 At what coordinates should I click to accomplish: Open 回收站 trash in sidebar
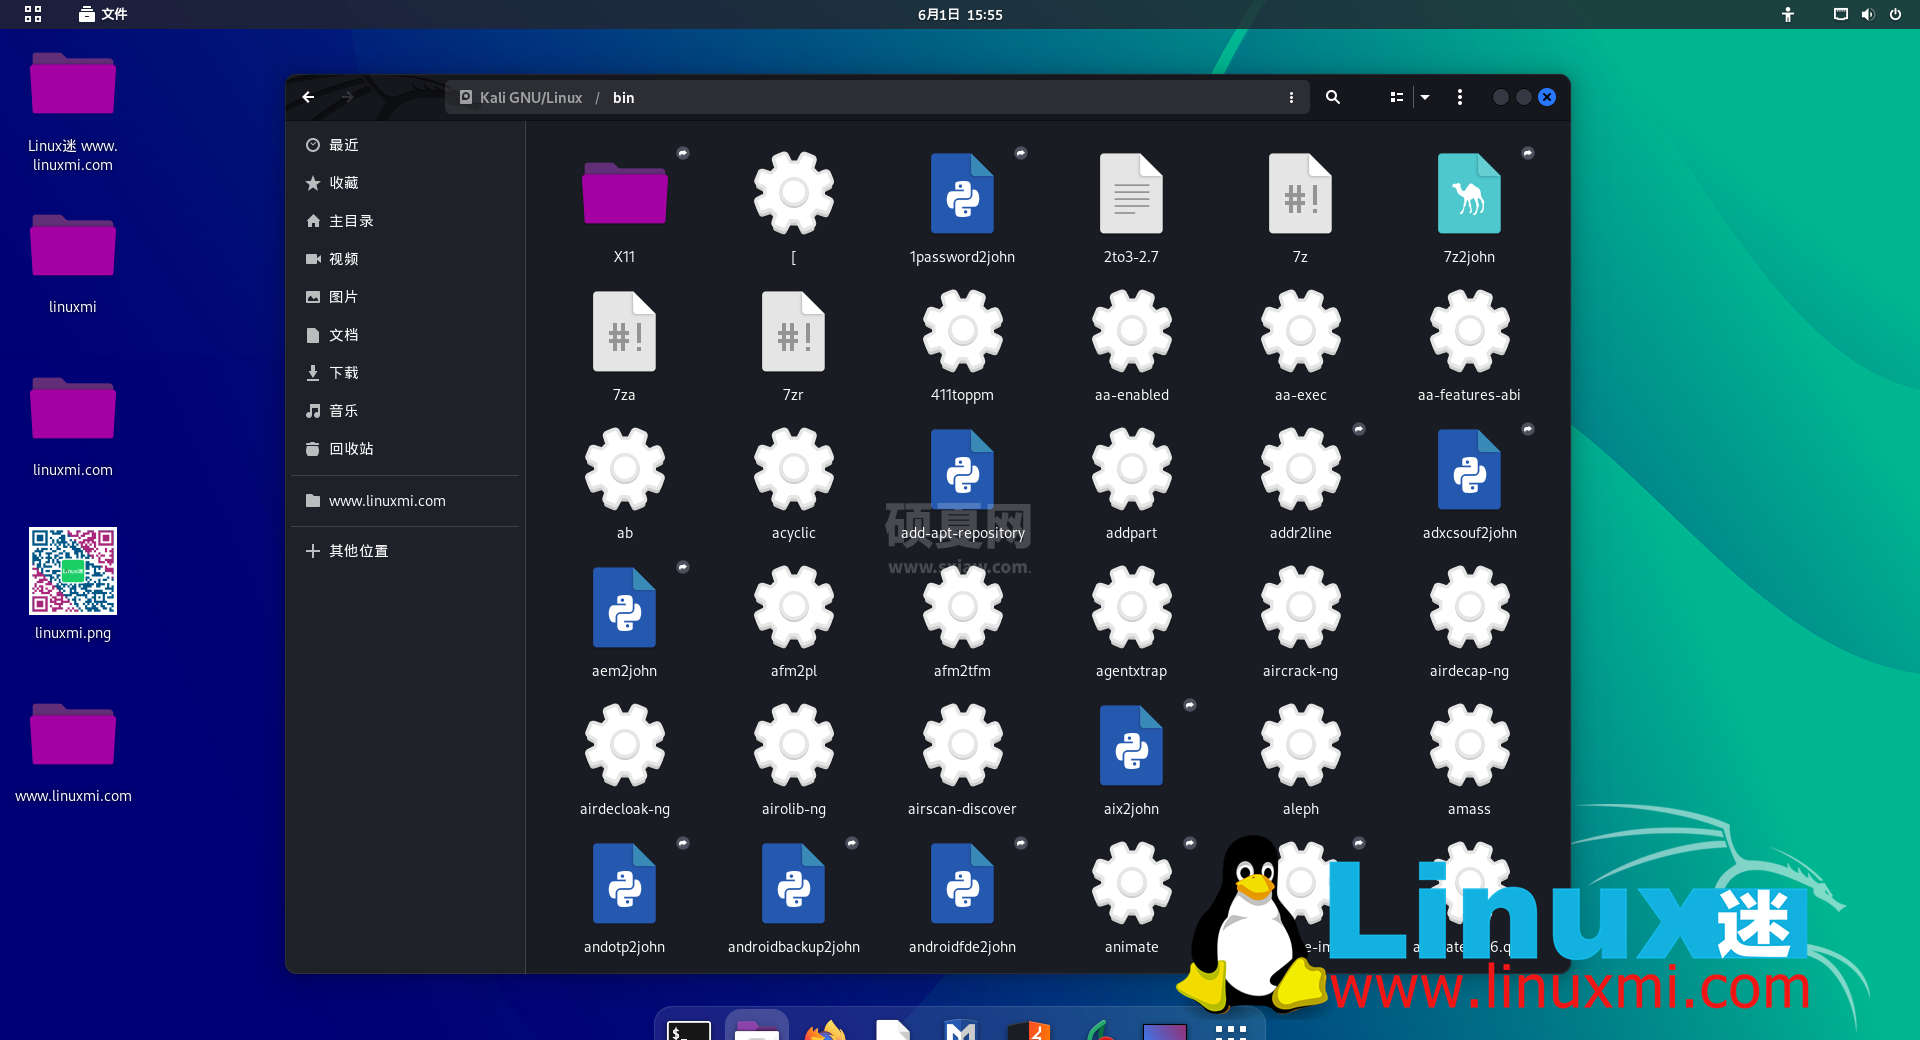click(x=405, y=449)
